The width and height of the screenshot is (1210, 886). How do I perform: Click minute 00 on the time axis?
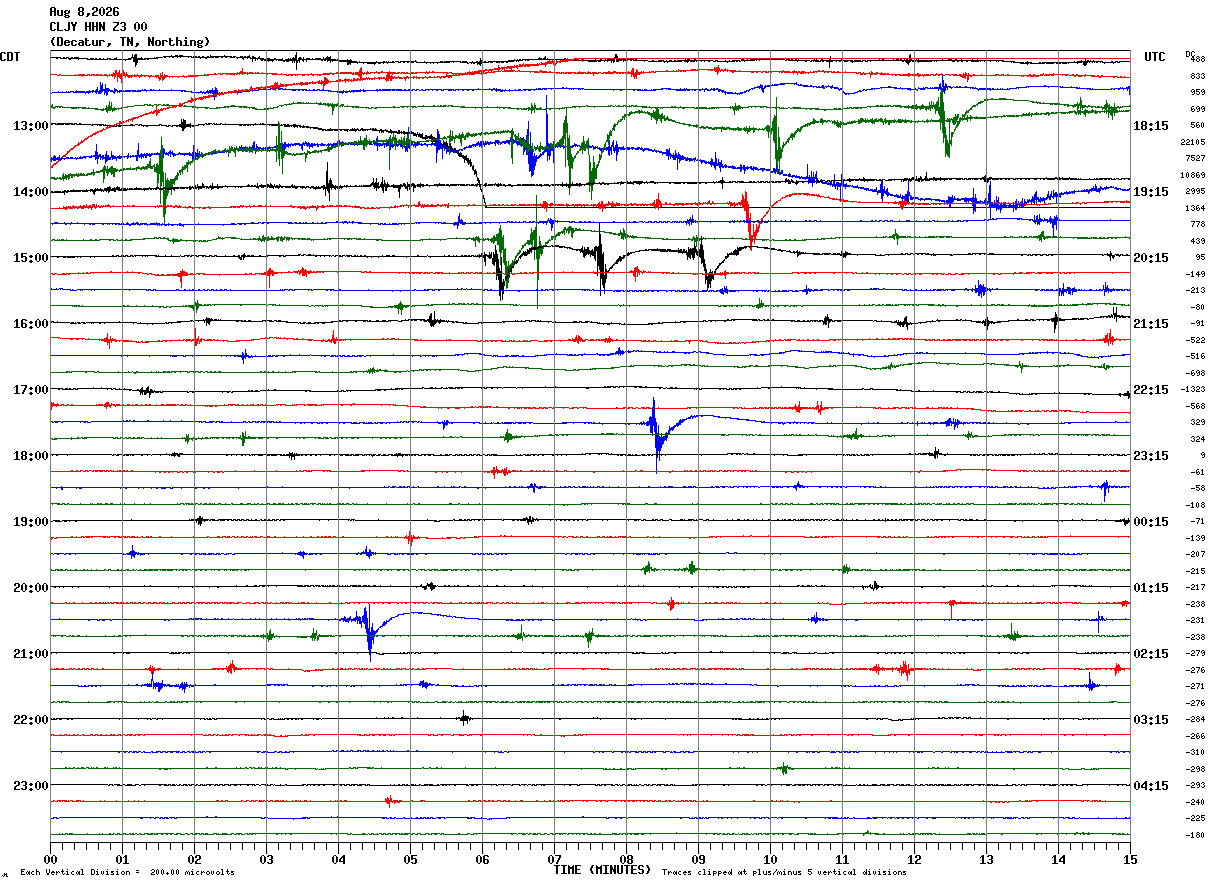[x=50, y=859]
